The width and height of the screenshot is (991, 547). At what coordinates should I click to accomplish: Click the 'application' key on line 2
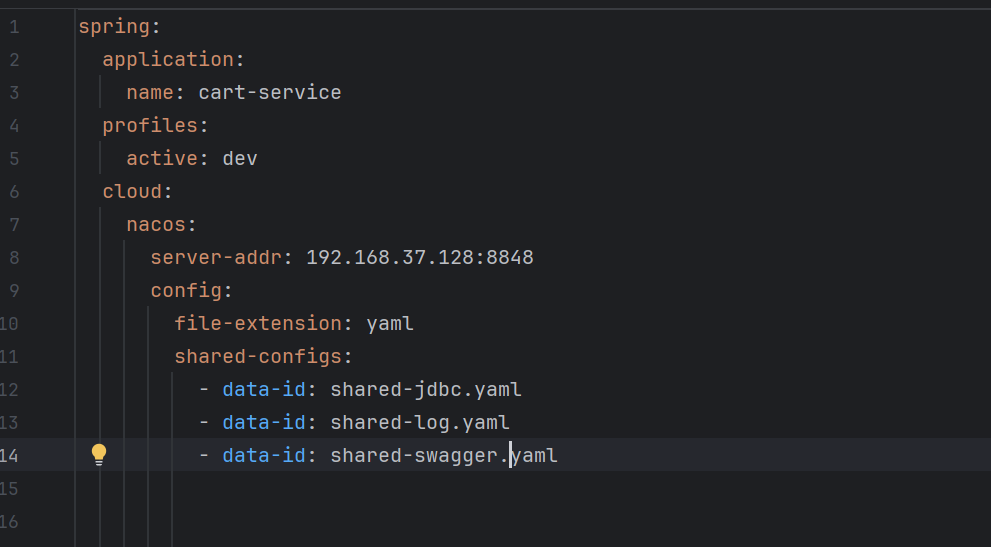168,59
